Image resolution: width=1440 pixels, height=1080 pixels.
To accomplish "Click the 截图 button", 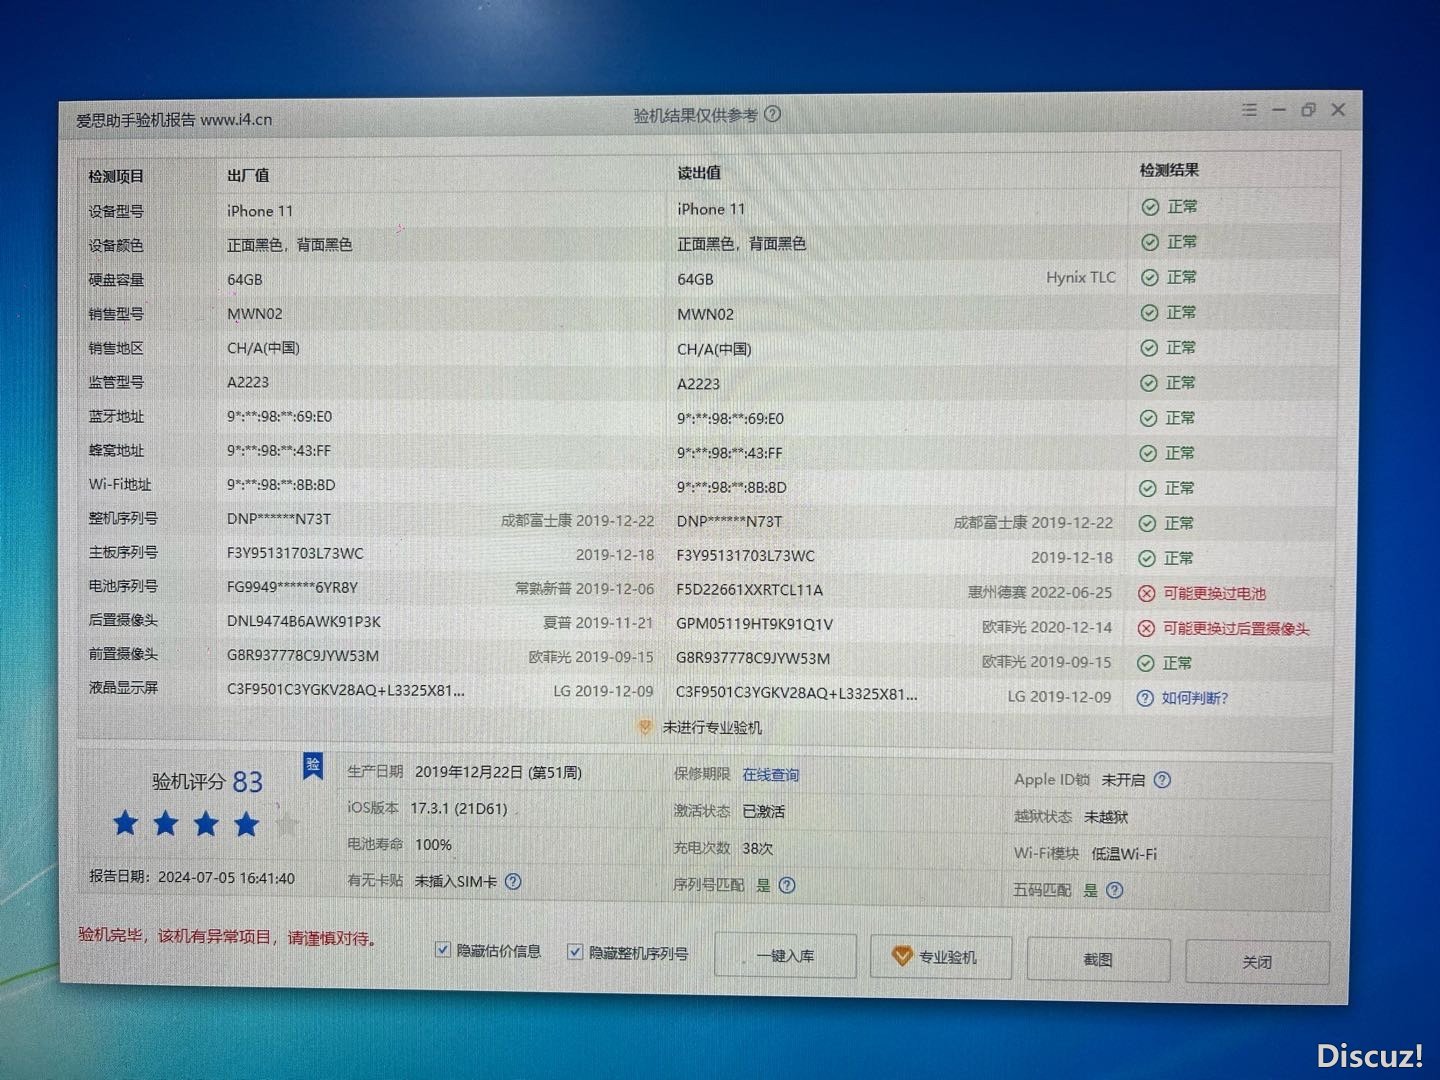I will pos(1098,960).
